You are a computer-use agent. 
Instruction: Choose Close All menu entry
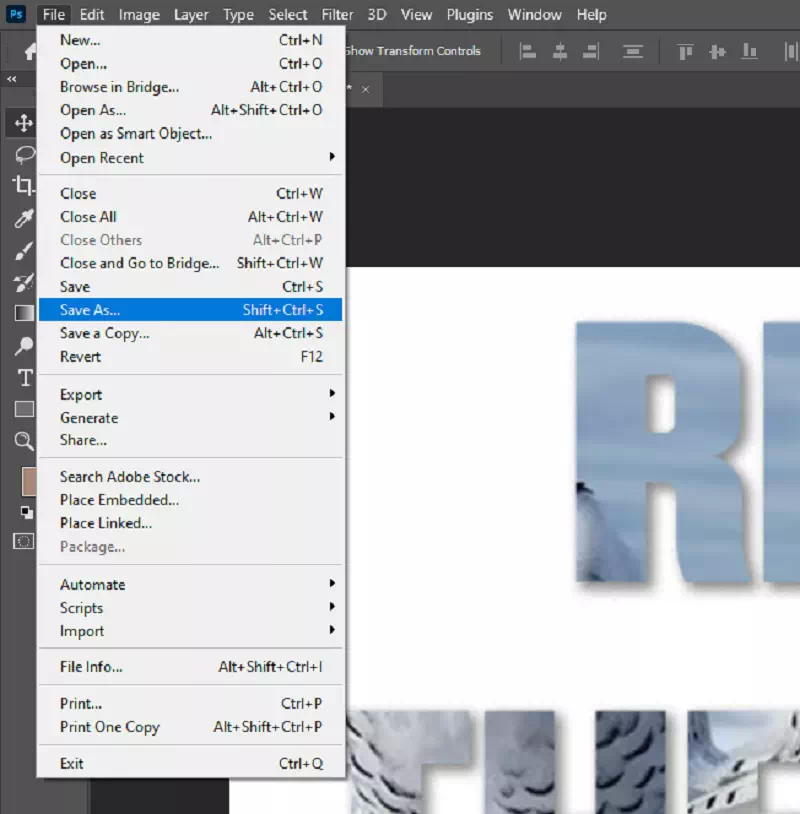click(x=191, y=216)
